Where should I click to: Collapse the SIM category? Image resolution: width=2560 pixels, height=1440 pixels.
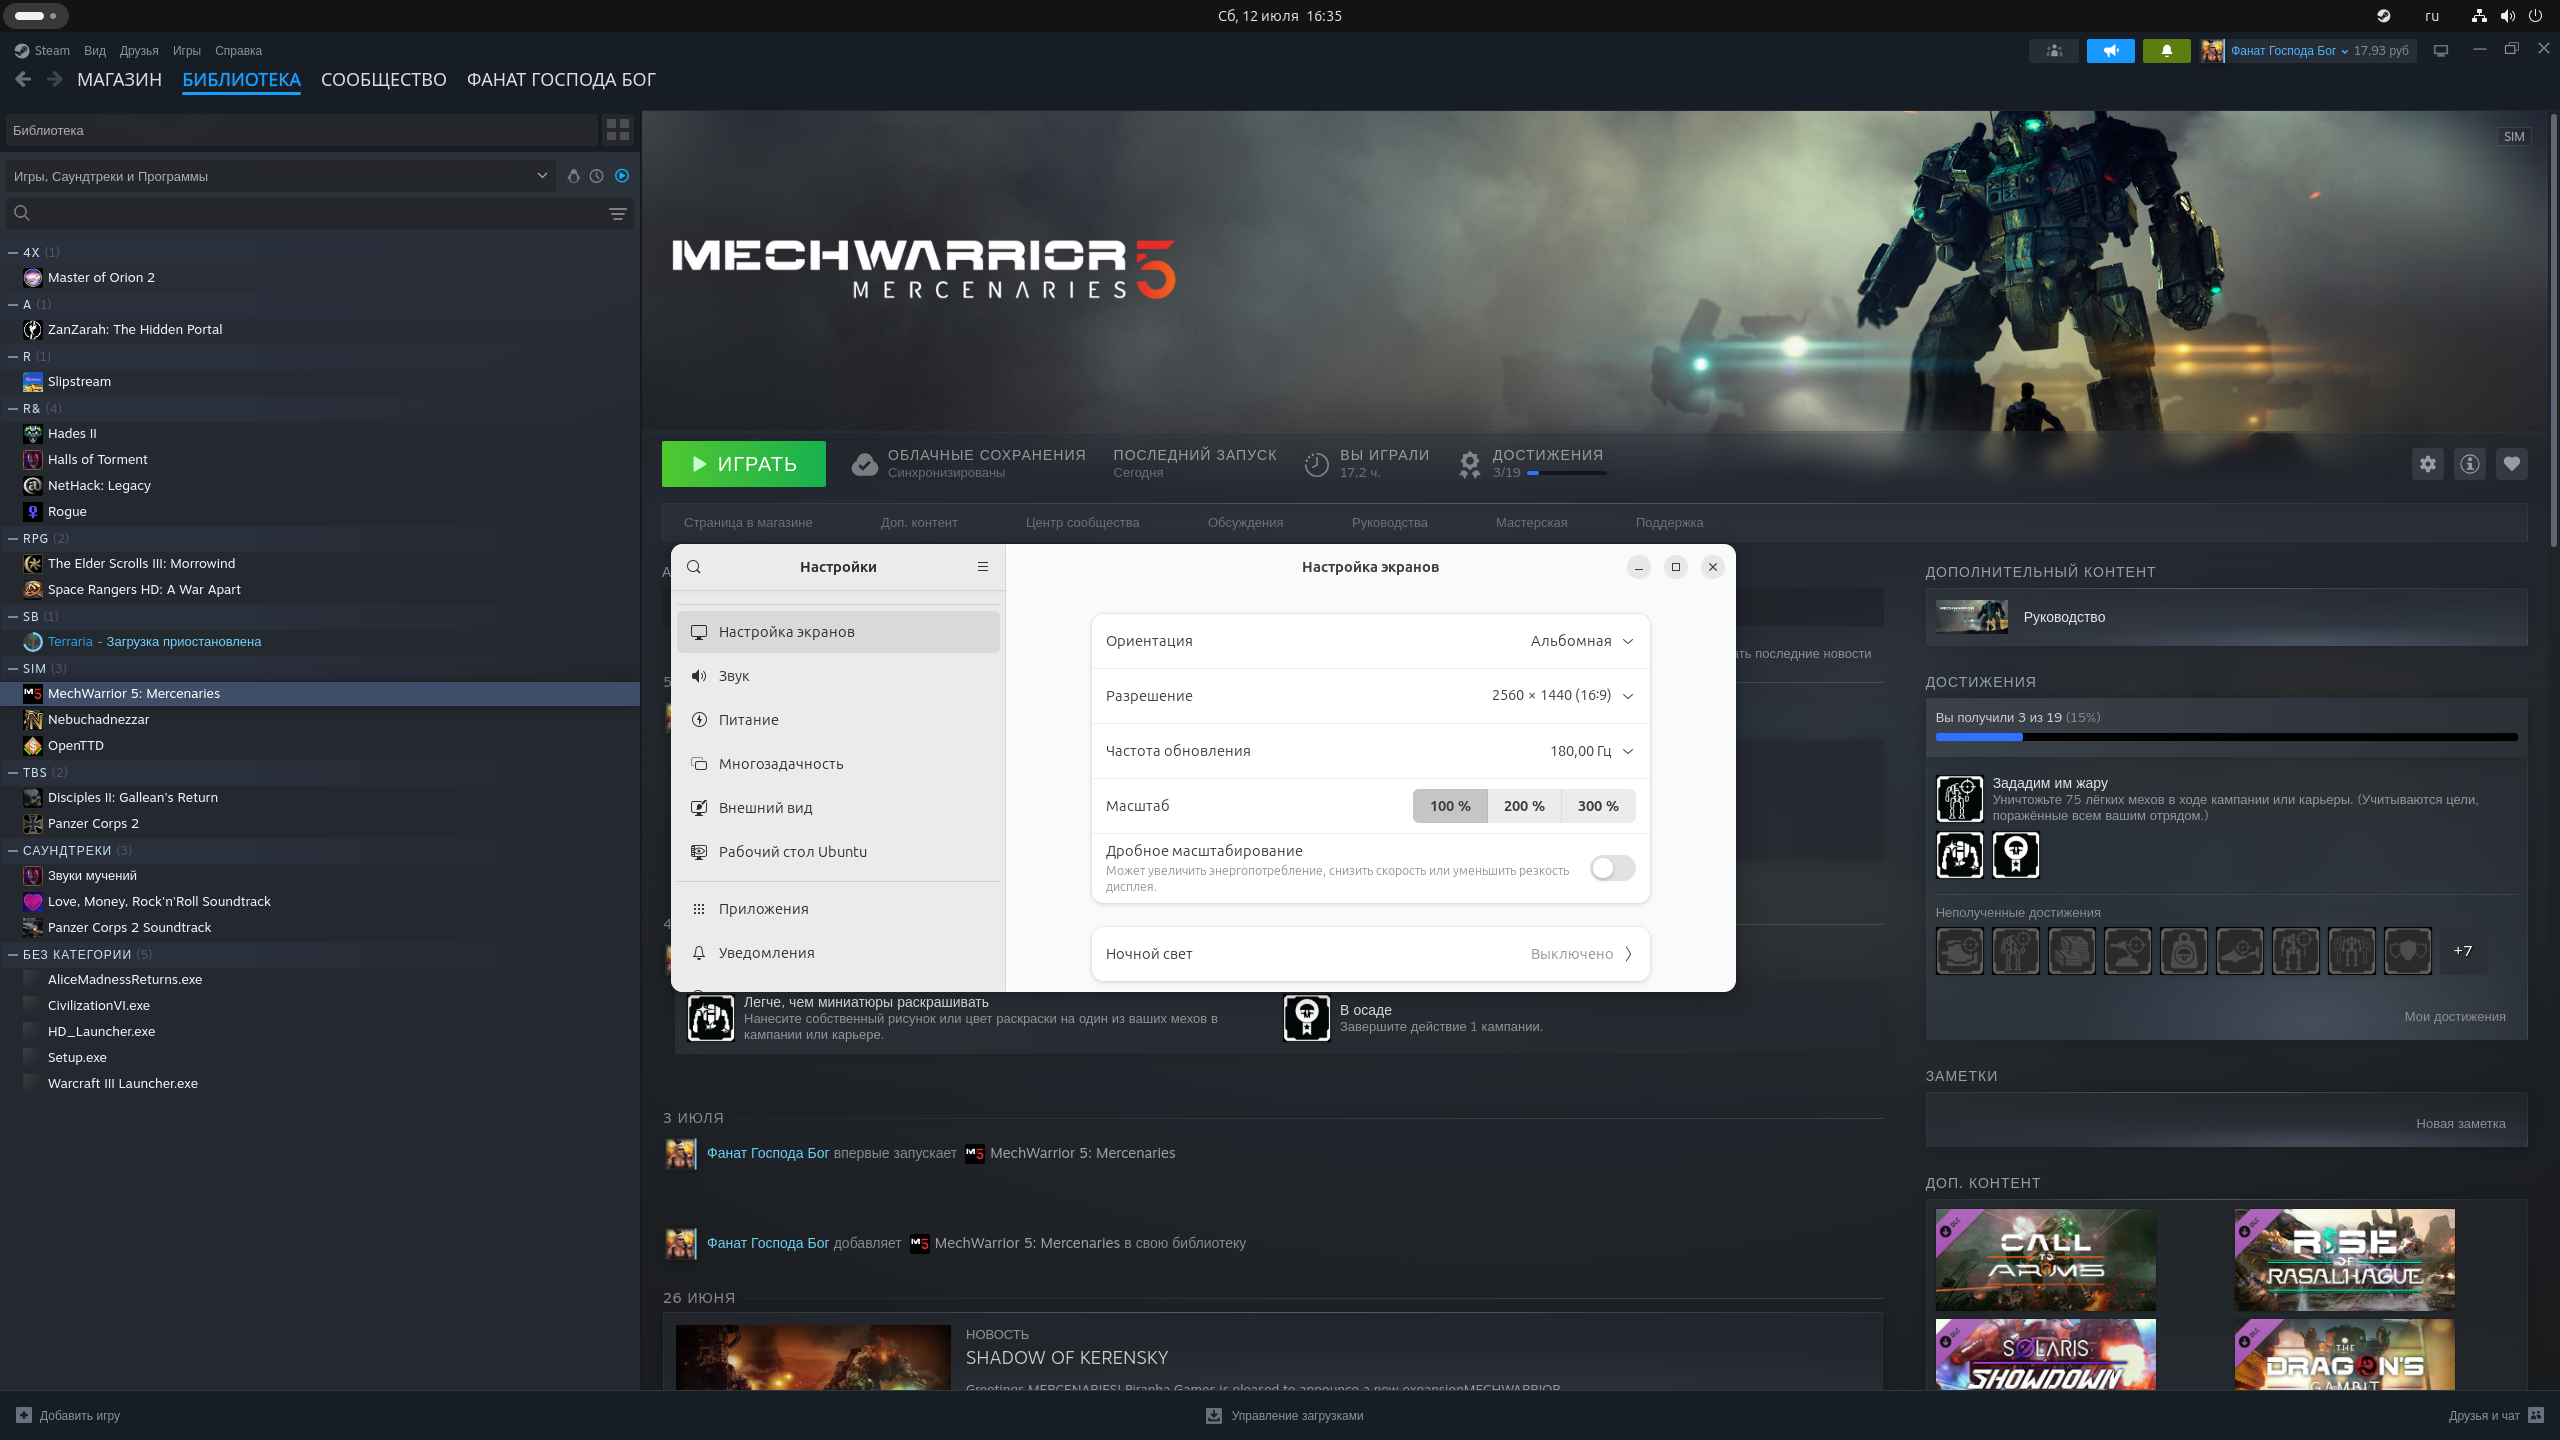(13, 669)
